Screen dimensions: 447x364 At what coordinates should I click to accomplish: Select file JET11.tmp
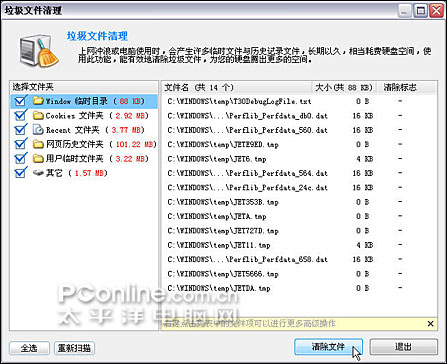299,245
